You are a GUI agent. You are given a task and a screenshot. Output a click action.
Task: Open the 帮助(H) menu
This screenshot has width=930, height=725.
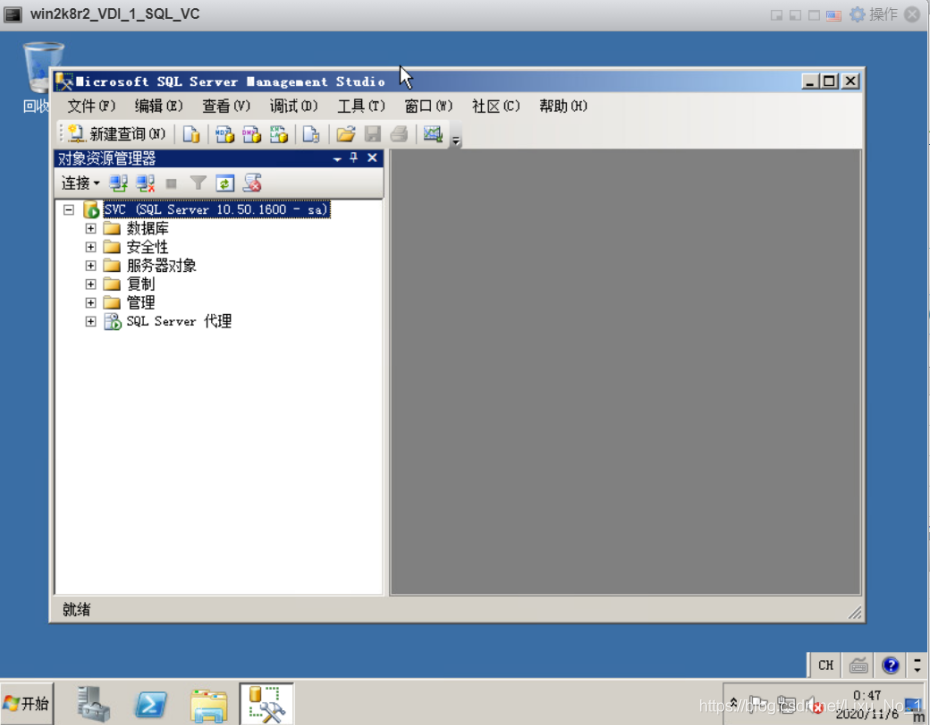coord(563,106)
